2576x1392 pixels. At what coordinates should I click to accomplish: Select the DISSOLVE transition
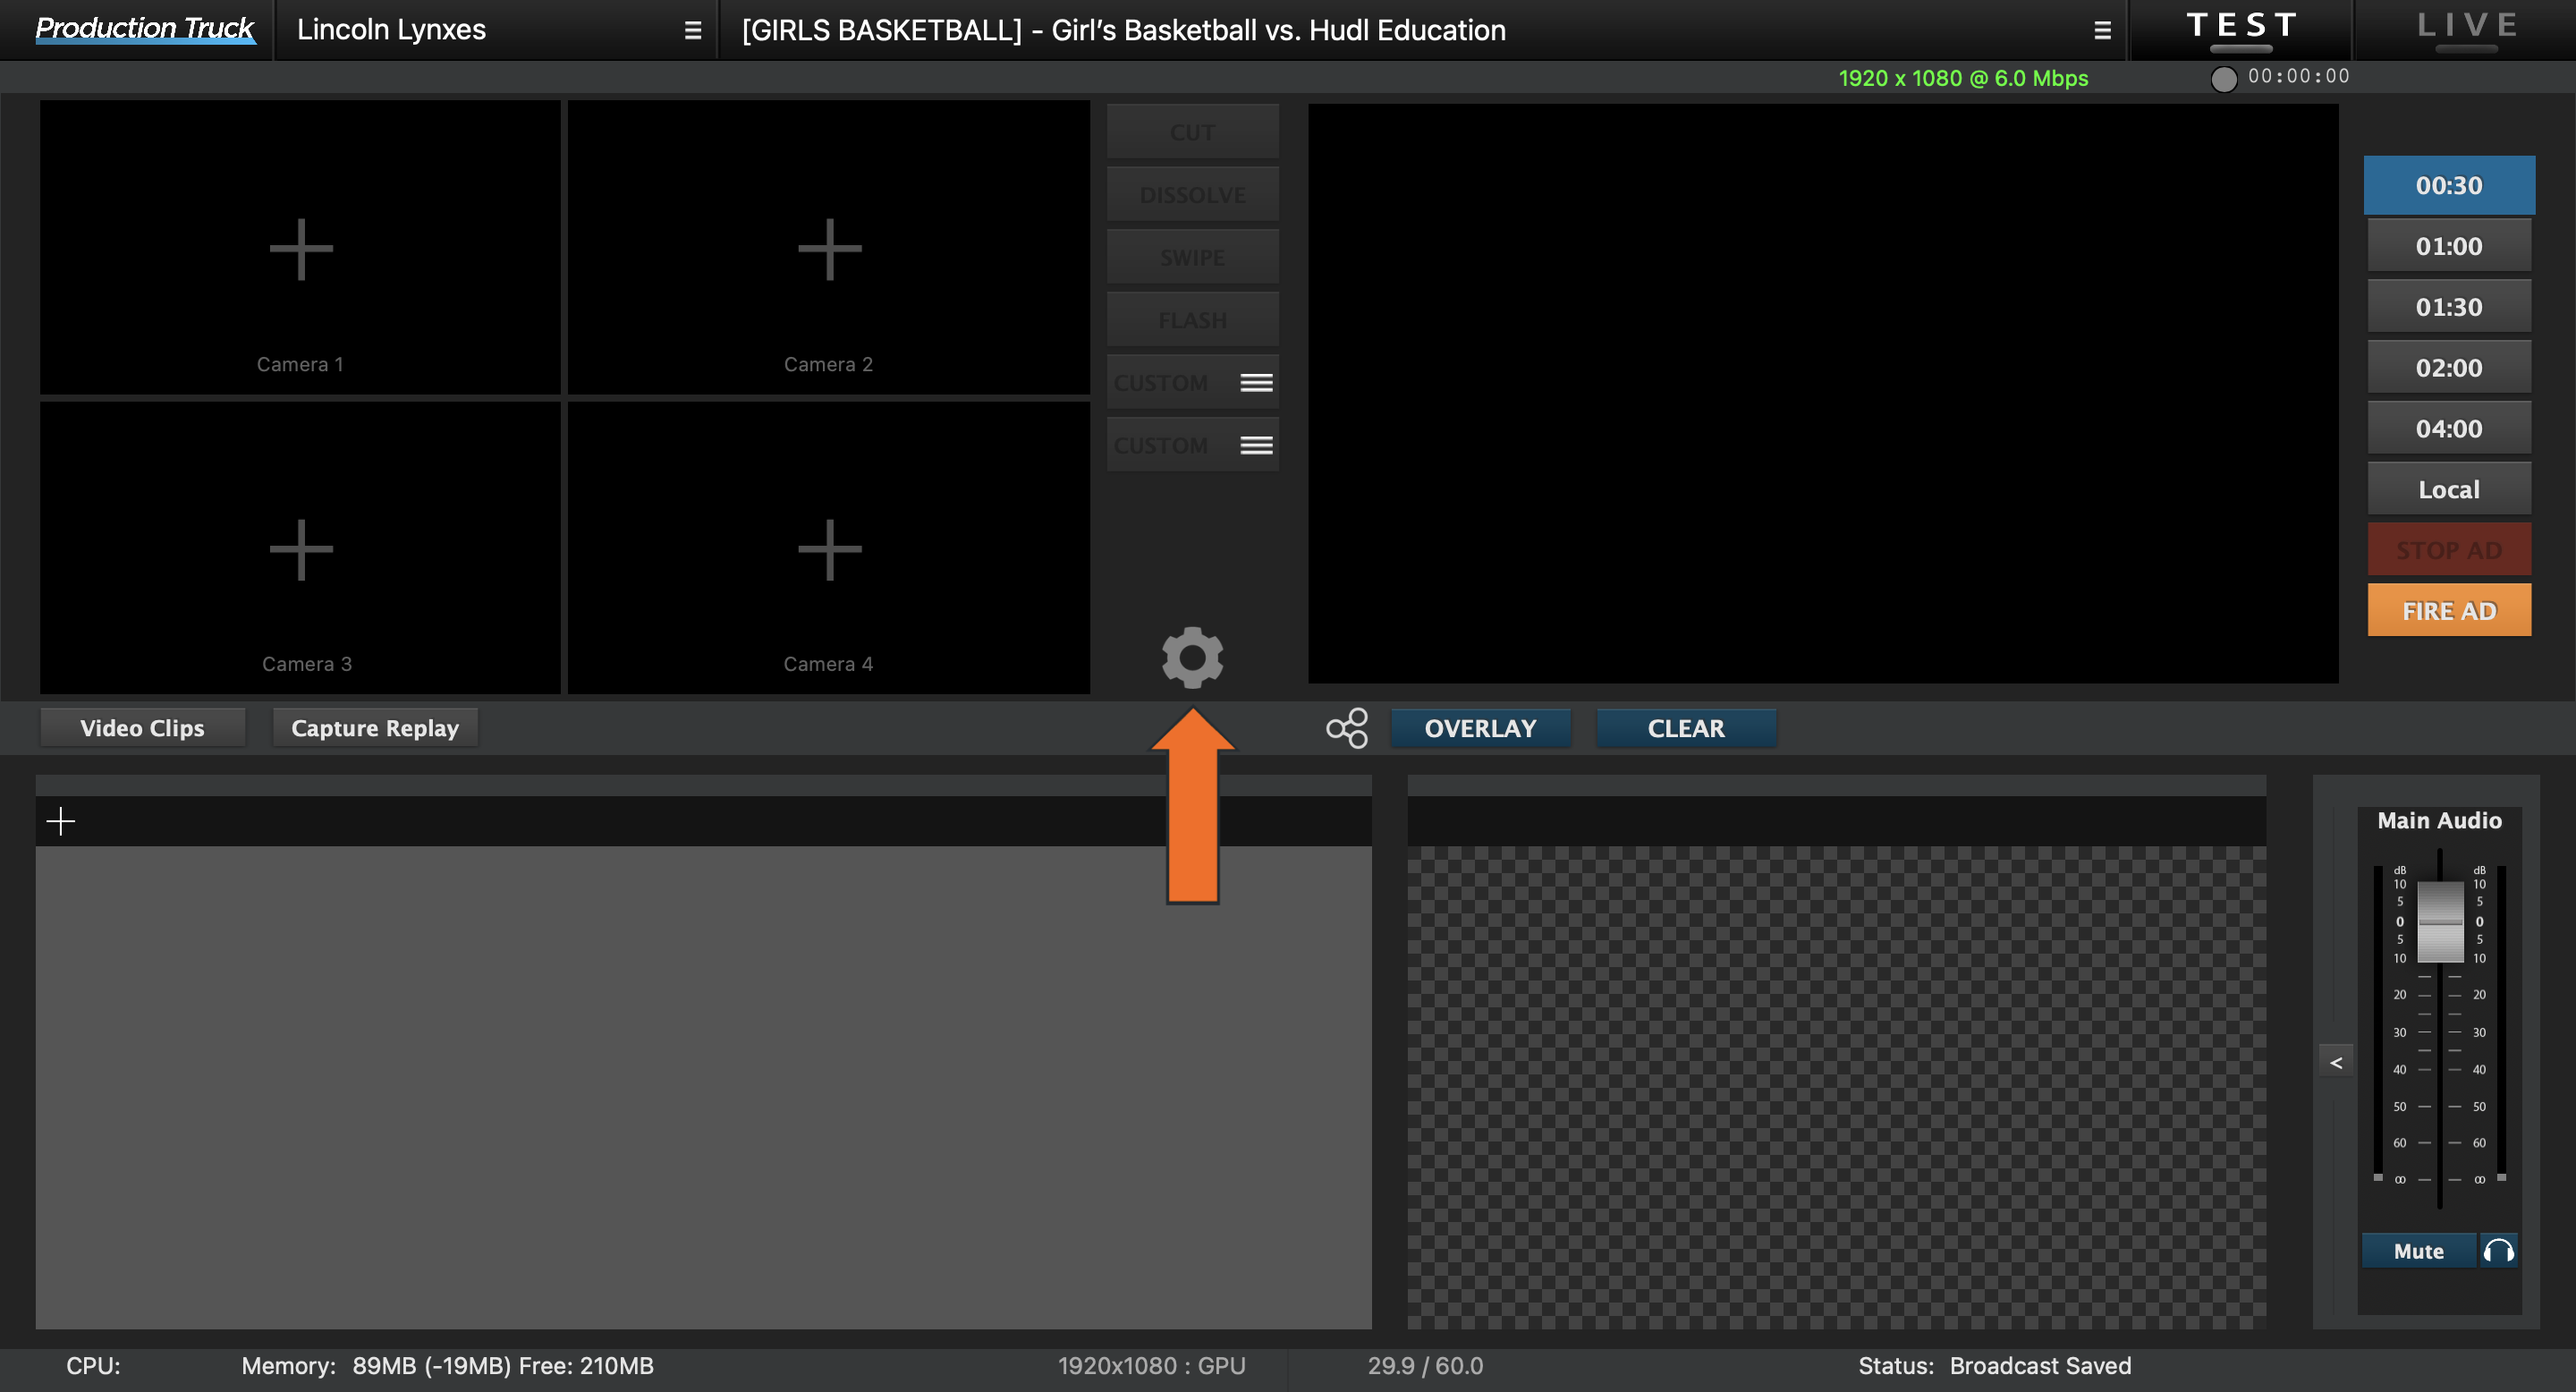pos(1192,193)
